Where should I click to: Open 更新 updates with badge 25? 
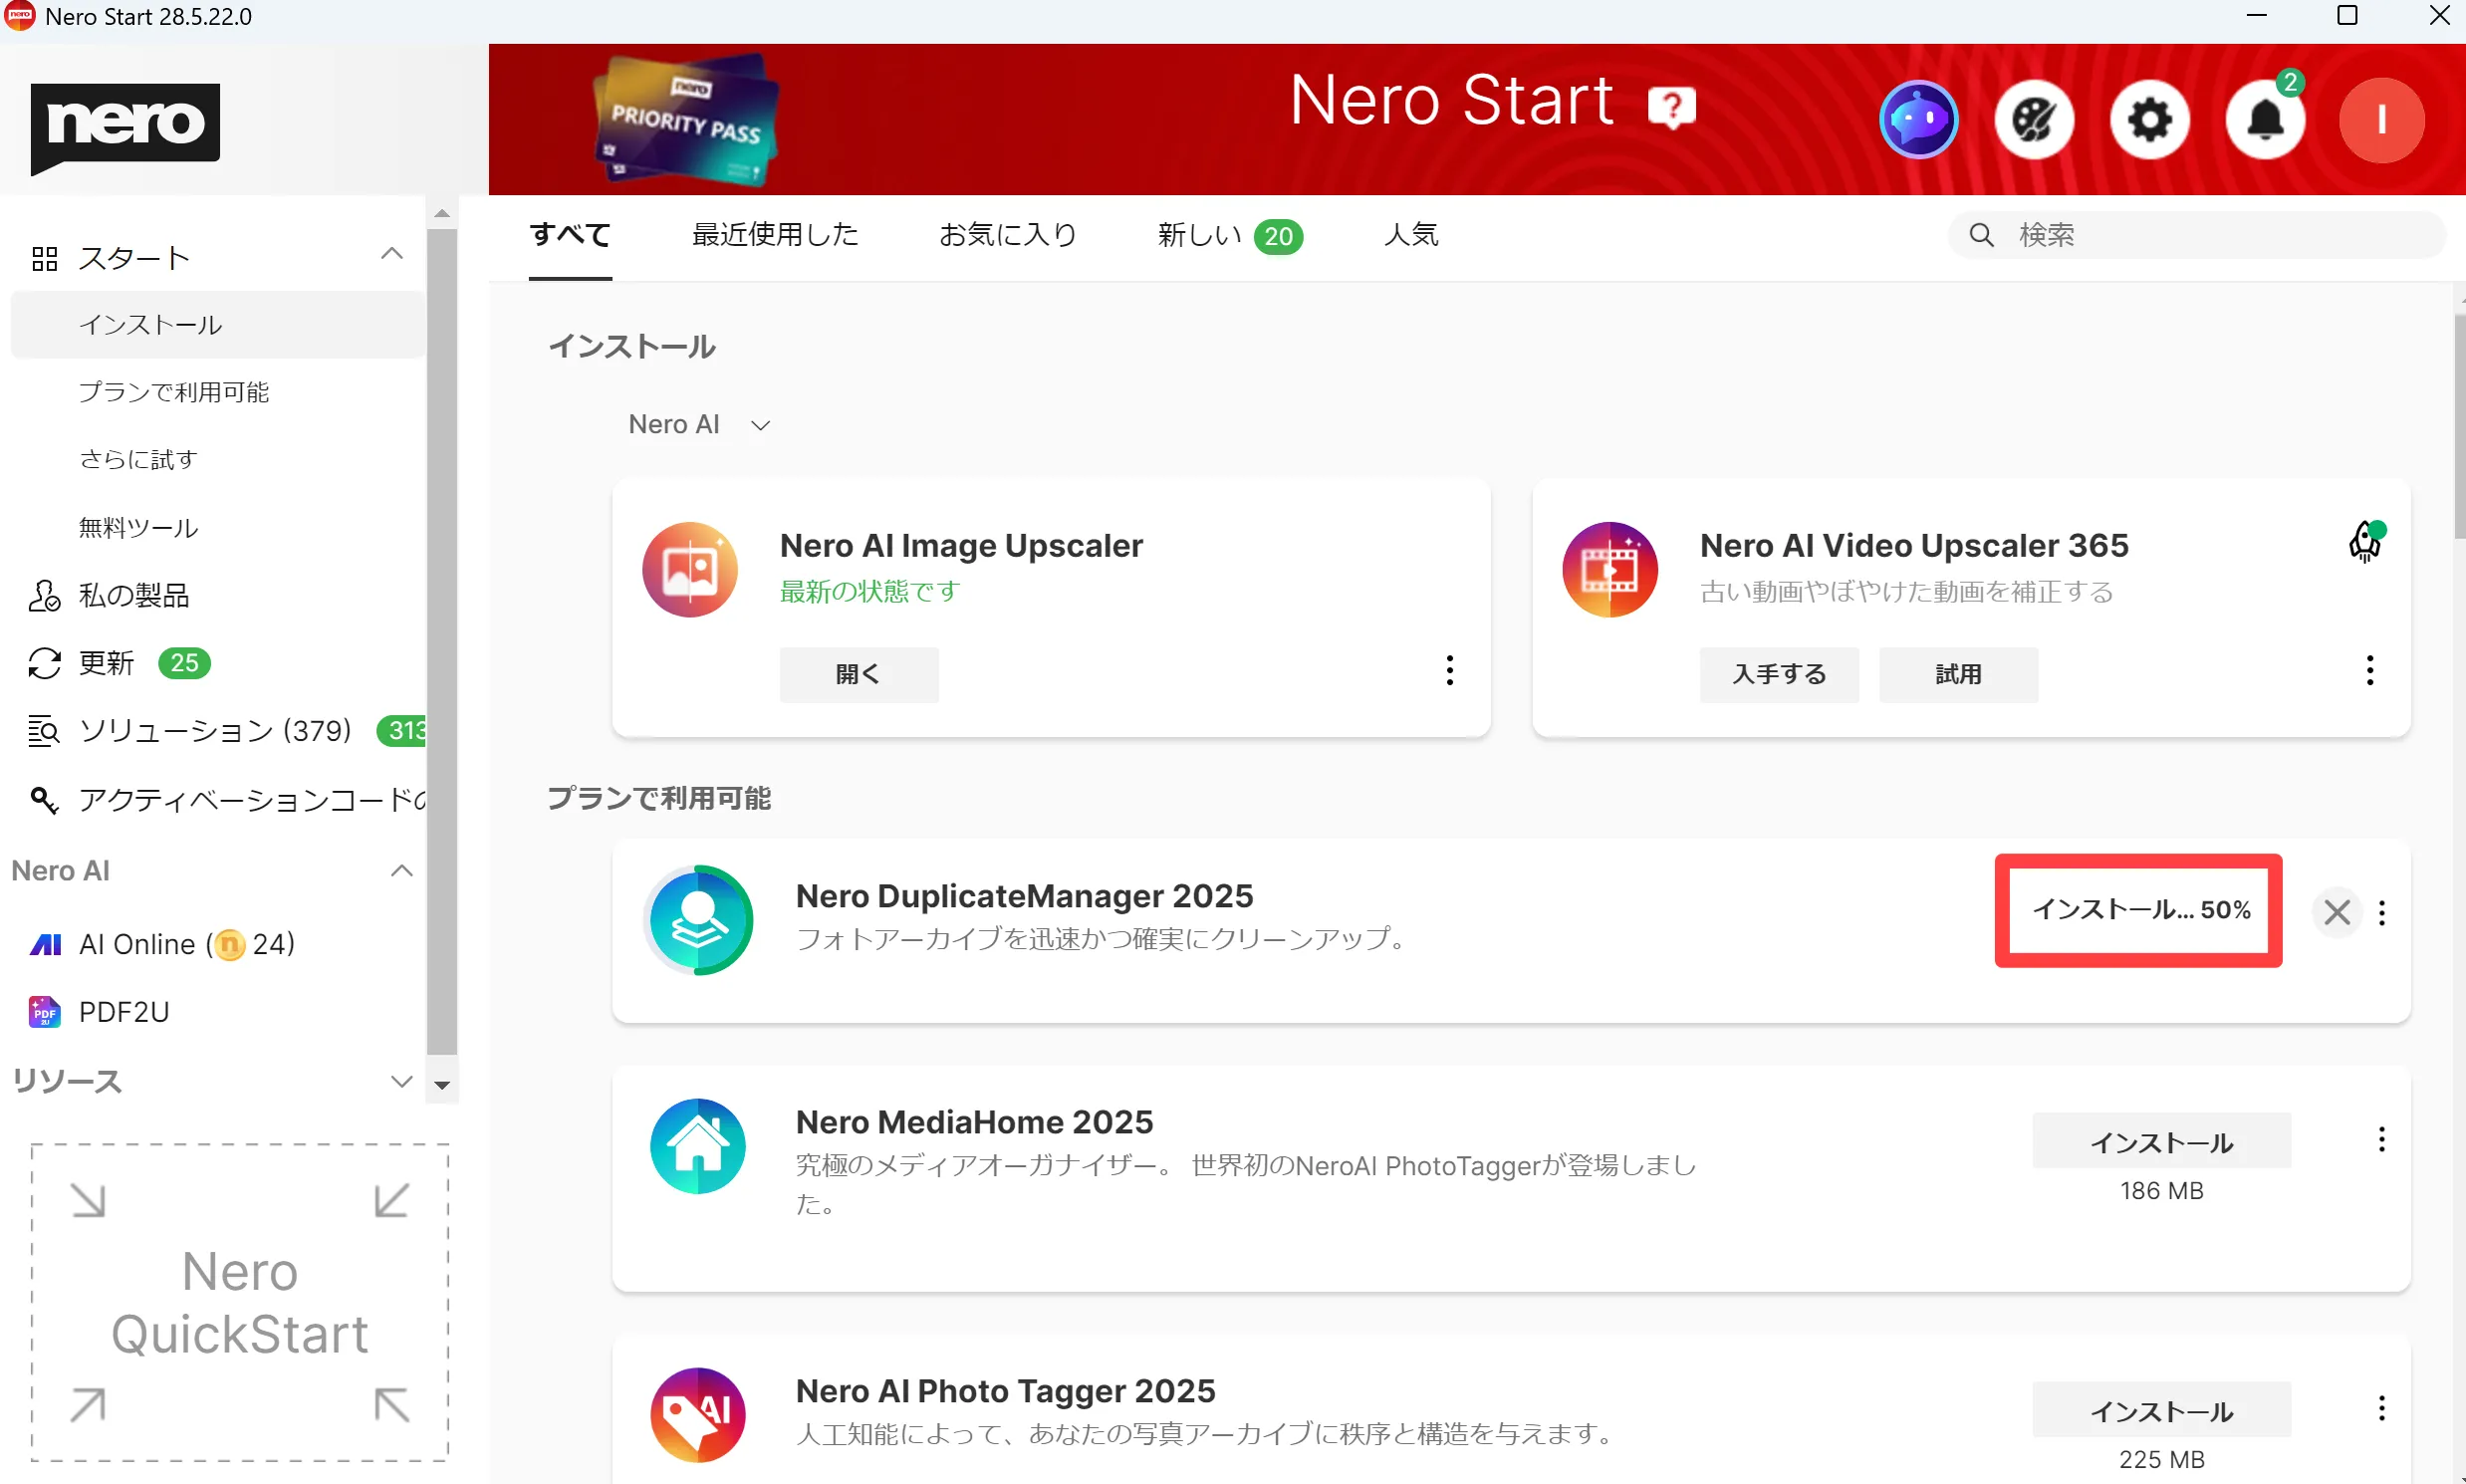(107, 663)
